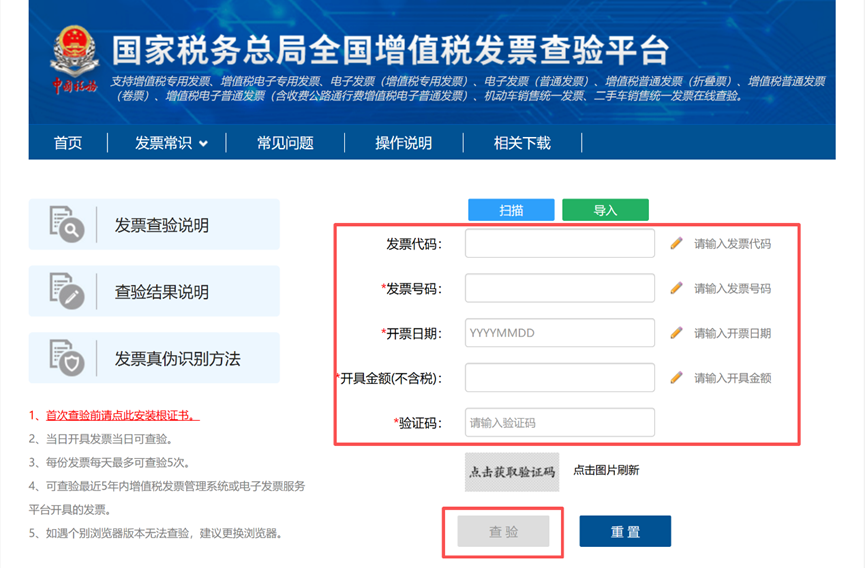Viewport: 865px width, 568px height.
Task: Go to 首页 in navigation bar
Action: coord(68,143)
